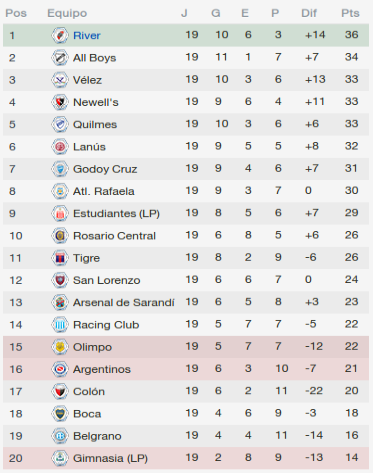This screenshot has height=473, width=373.
Task: Click the Belgrano team badge
Action: click(60, 436)
